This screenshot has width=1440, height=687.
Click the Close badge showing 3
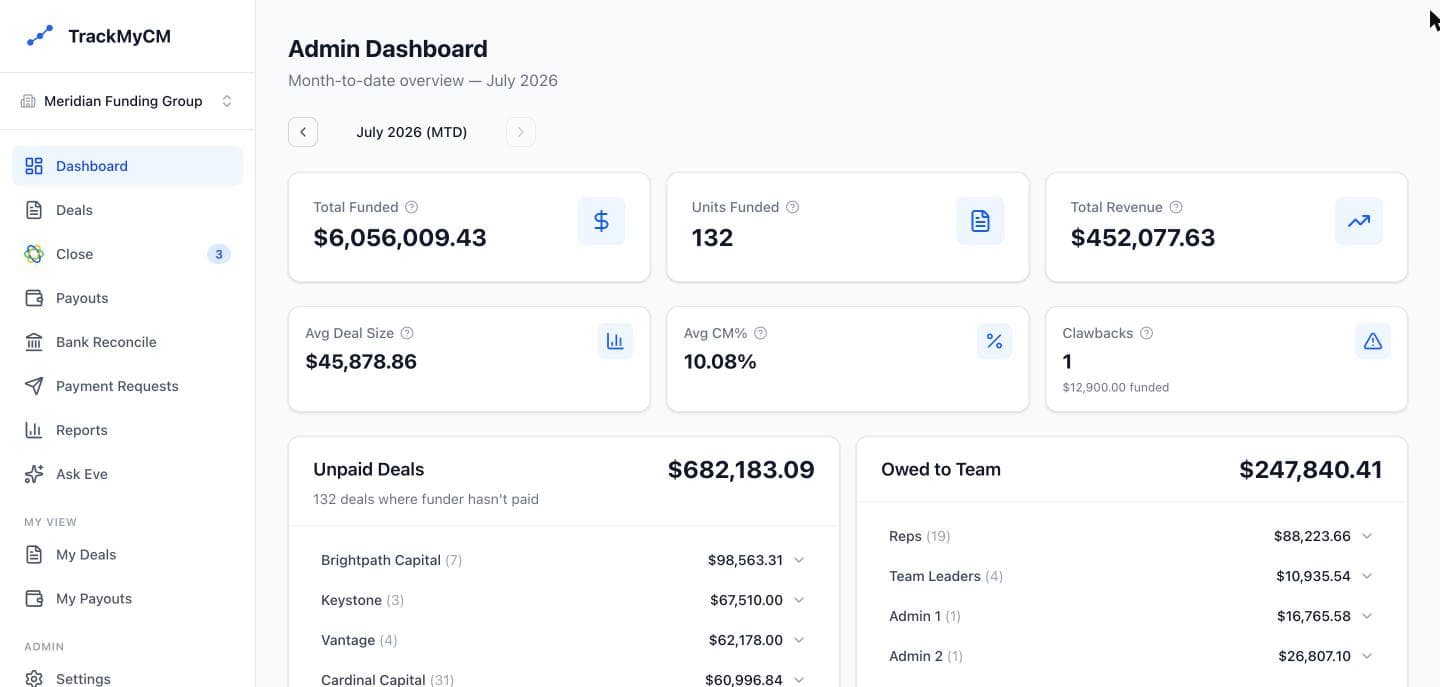[x=219, y=254]
